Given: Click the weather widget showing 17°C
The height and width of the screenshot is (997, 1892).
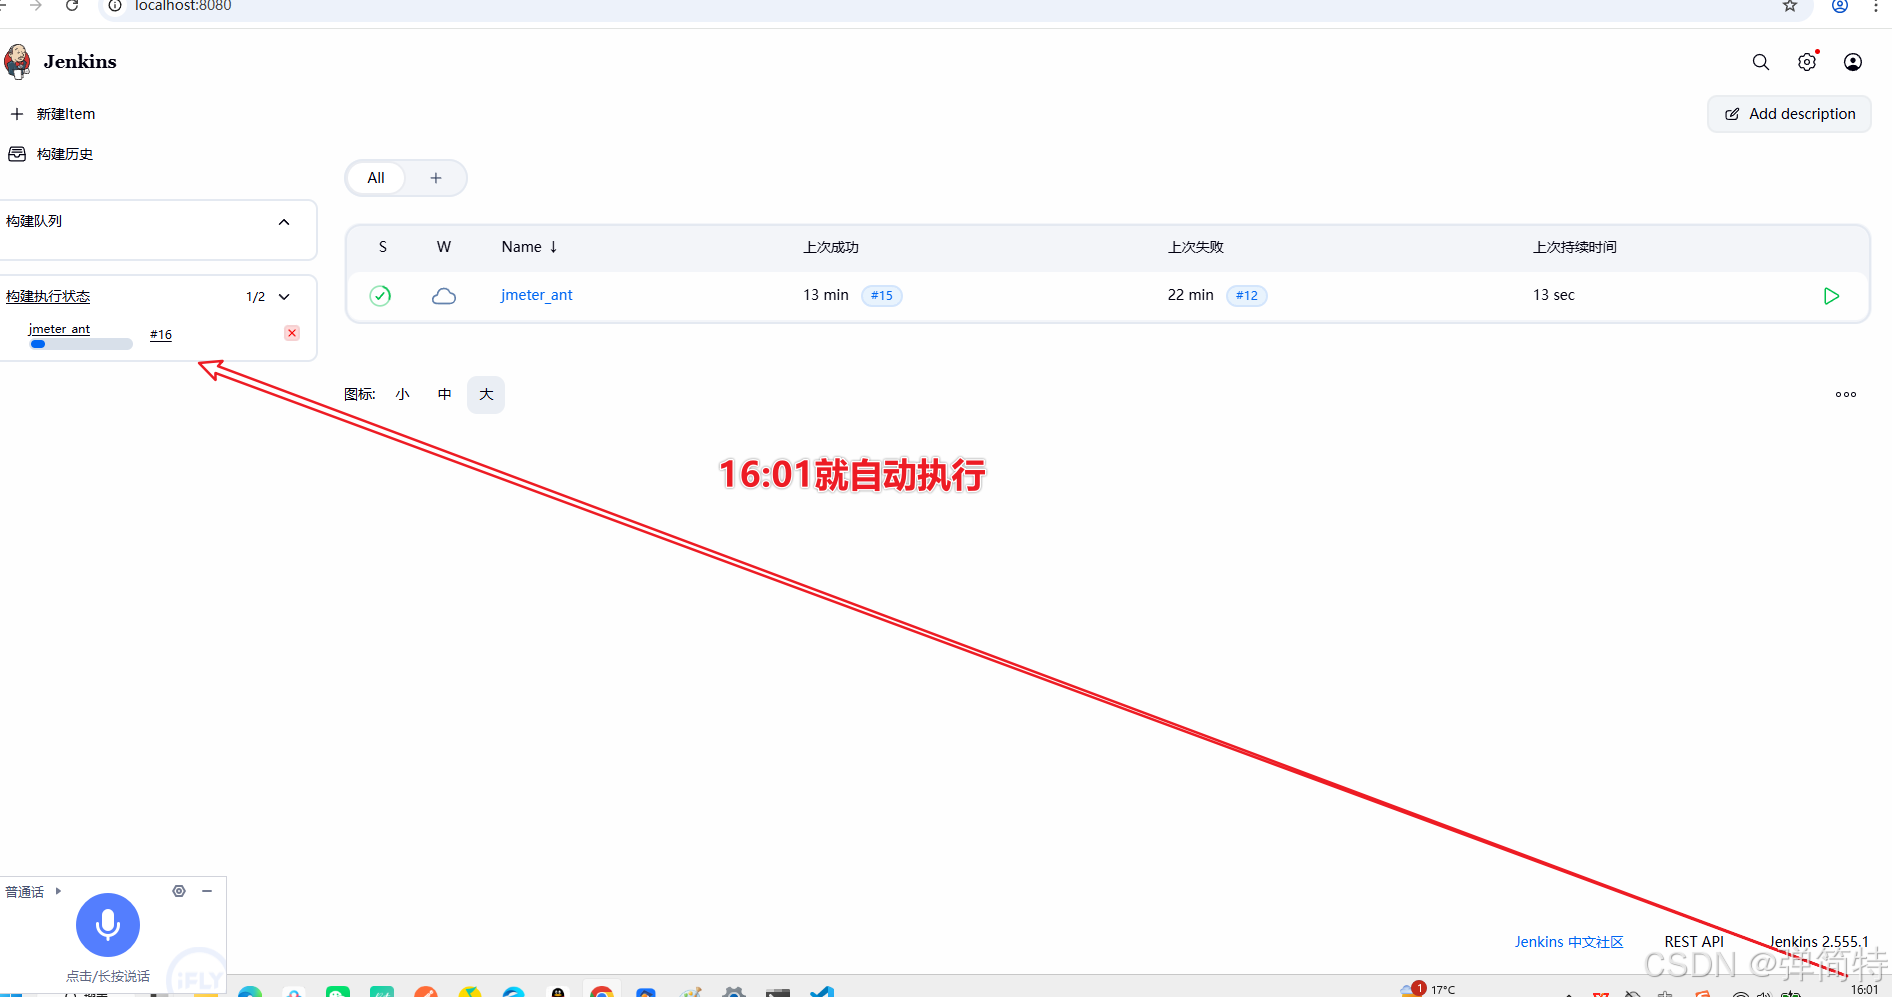Looking at the screenshot, I should 1428,989.
